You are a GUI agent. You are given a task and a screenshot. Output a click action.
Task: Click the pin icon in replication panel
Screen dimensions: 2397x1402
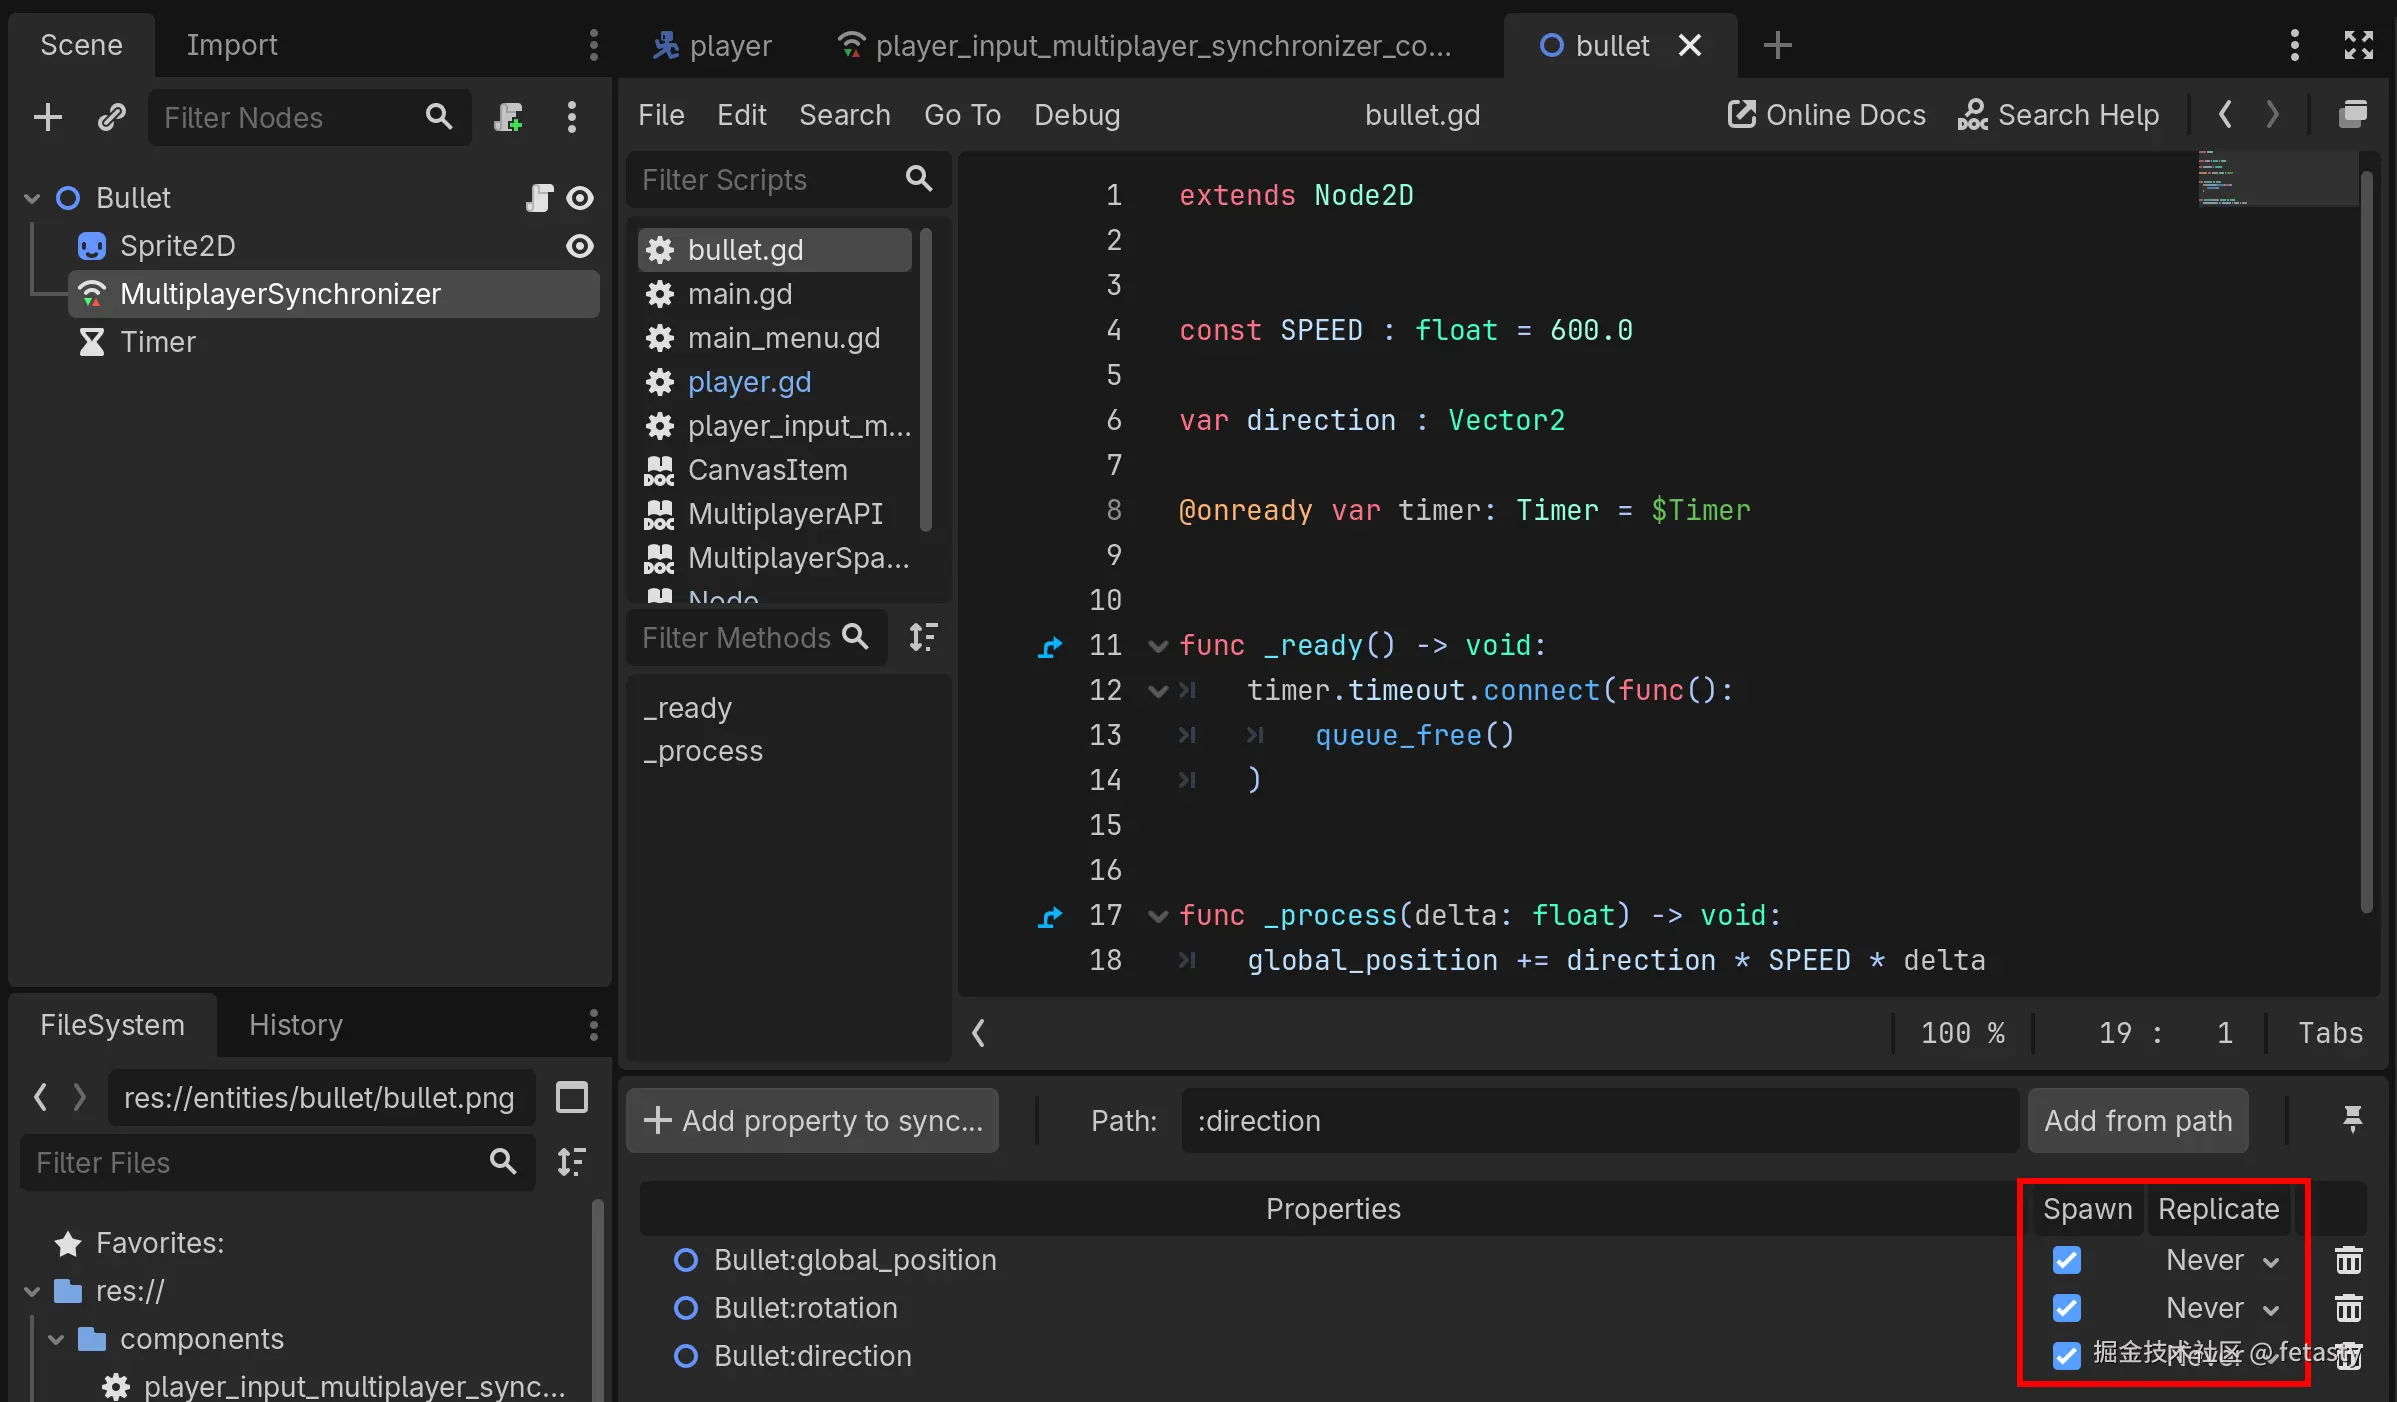[2352, 1120]
